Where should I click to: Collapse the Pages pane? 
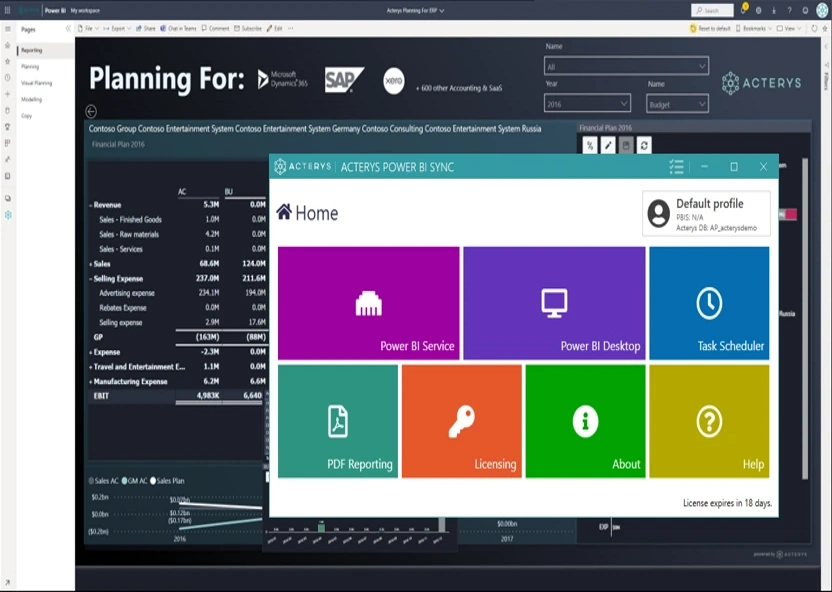[68, 29]
